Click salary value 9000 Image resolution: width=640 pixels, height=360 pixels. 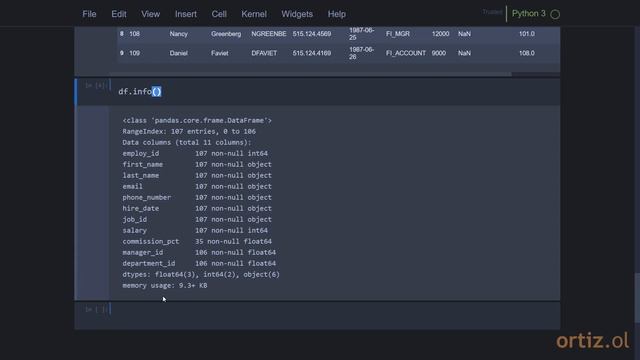(x=439, y=53)
